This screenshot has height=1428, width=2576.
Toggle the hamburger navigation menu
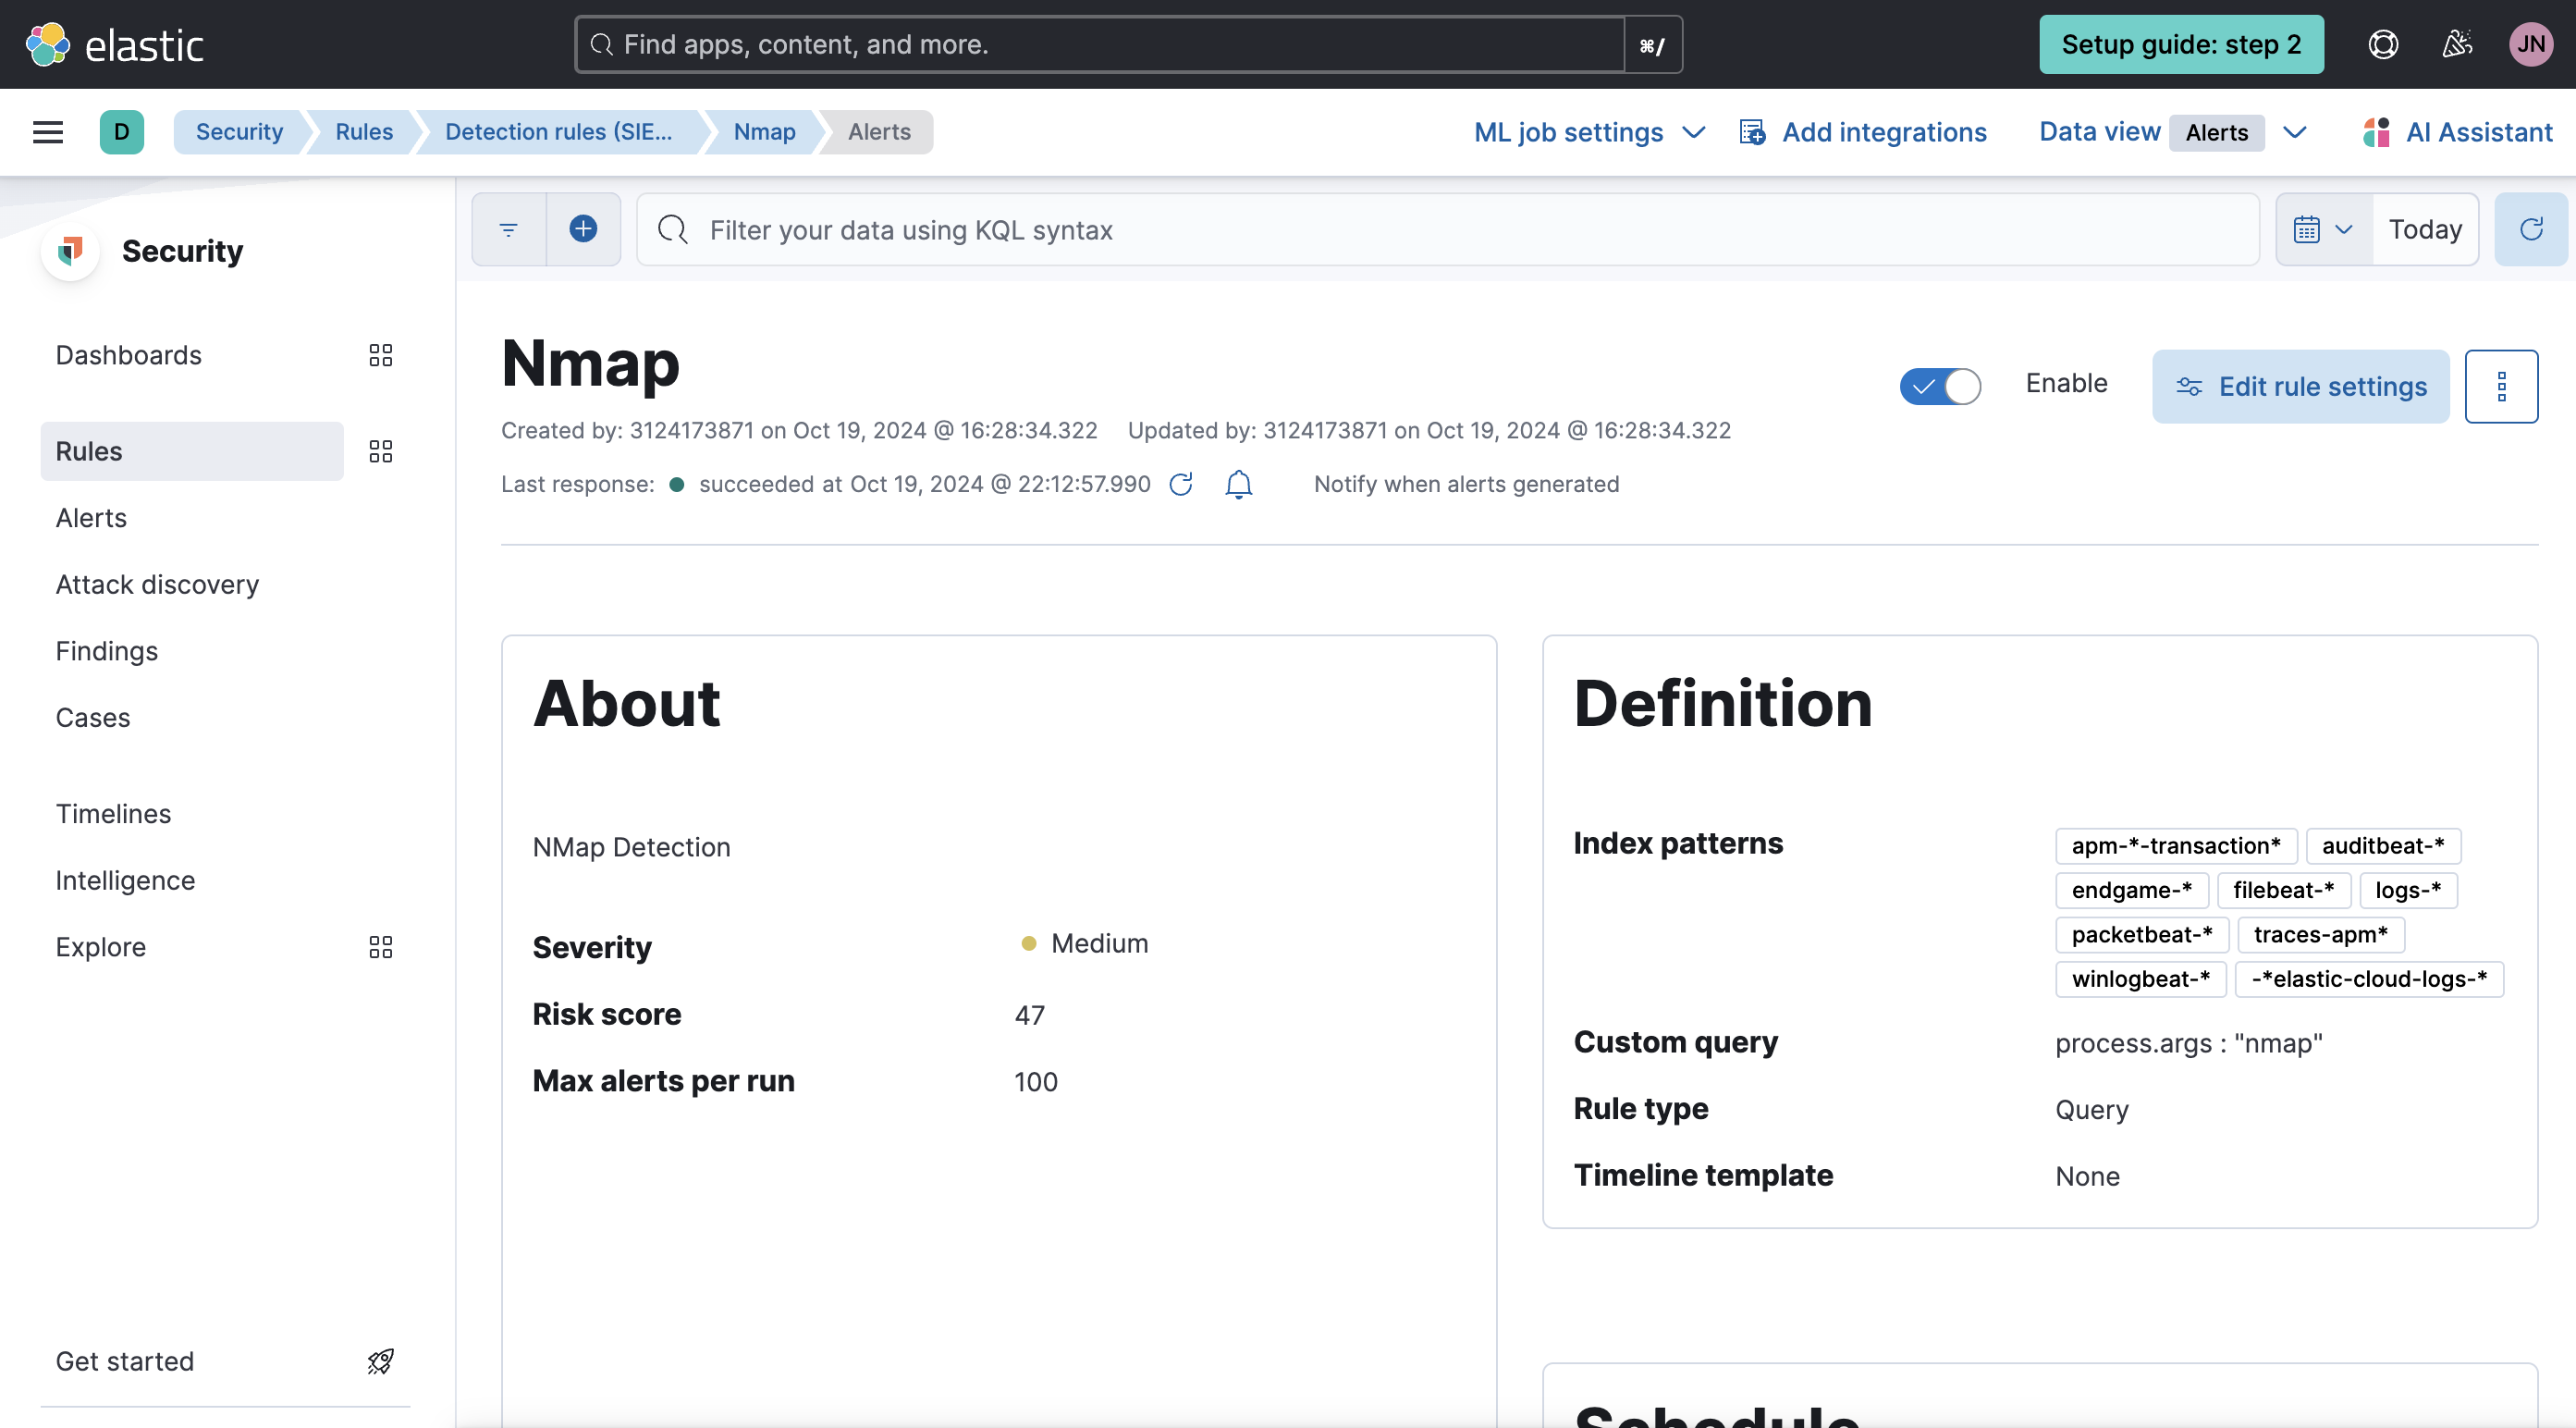[x=48, y=132]
